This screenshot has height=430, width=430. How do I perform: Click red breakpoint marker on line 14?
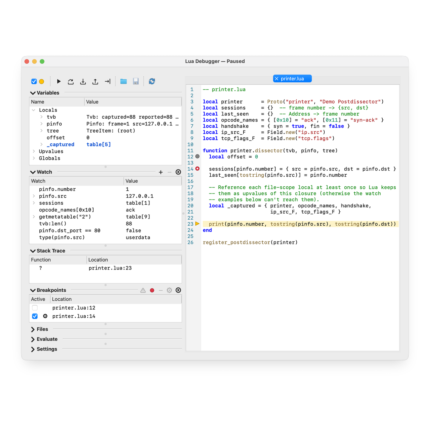(197, 169)
